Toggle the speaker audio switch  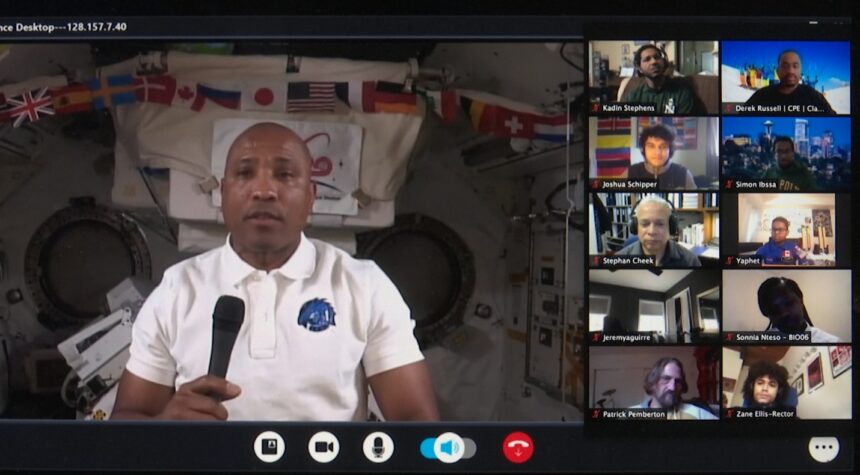(448, 447)
